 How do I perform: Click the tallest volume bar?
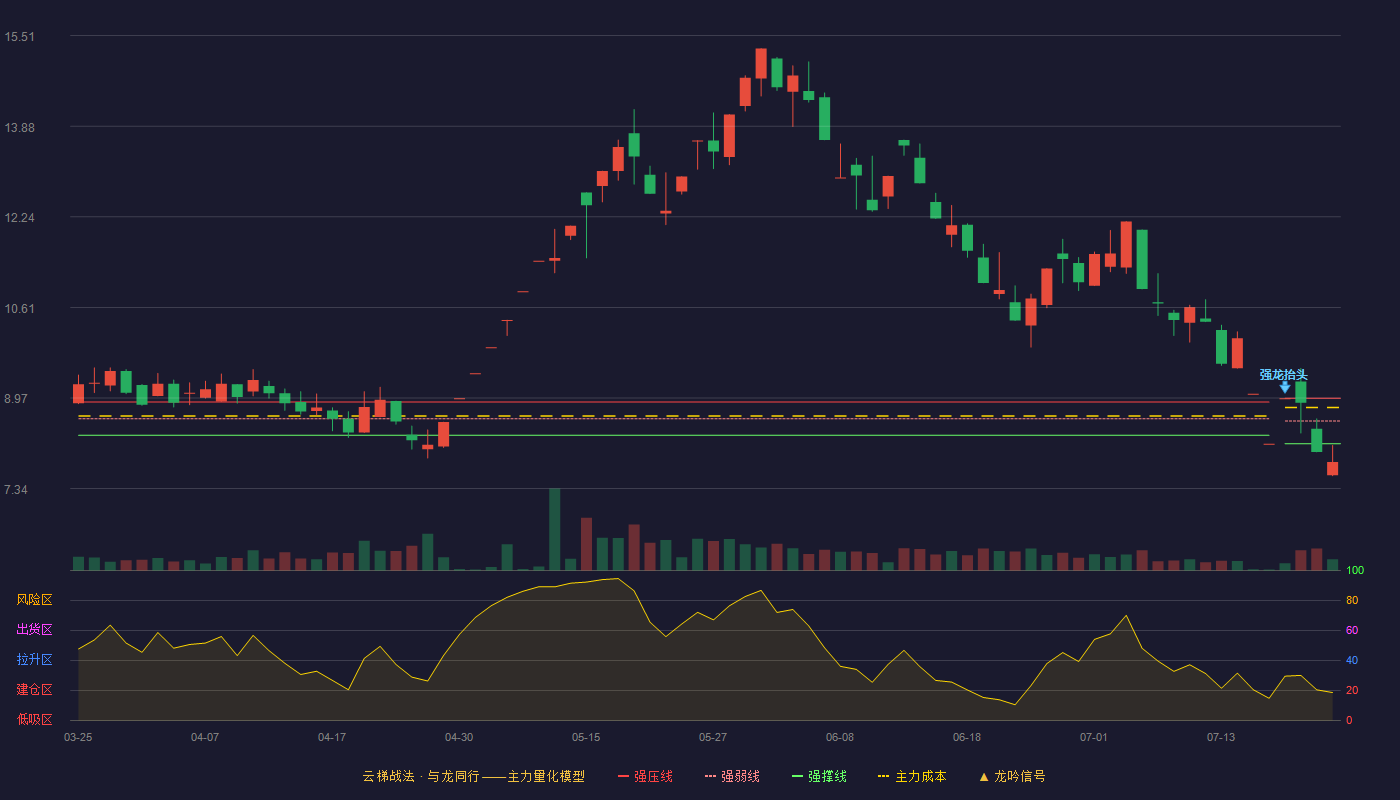[554, 529]
